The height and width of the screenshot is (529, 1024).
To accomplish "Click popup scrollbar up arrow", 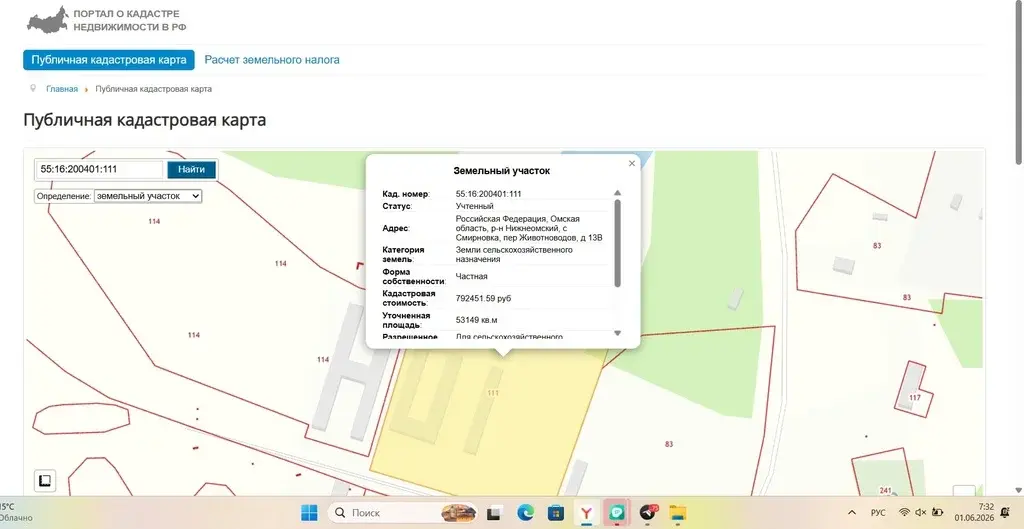I will 617,193.
